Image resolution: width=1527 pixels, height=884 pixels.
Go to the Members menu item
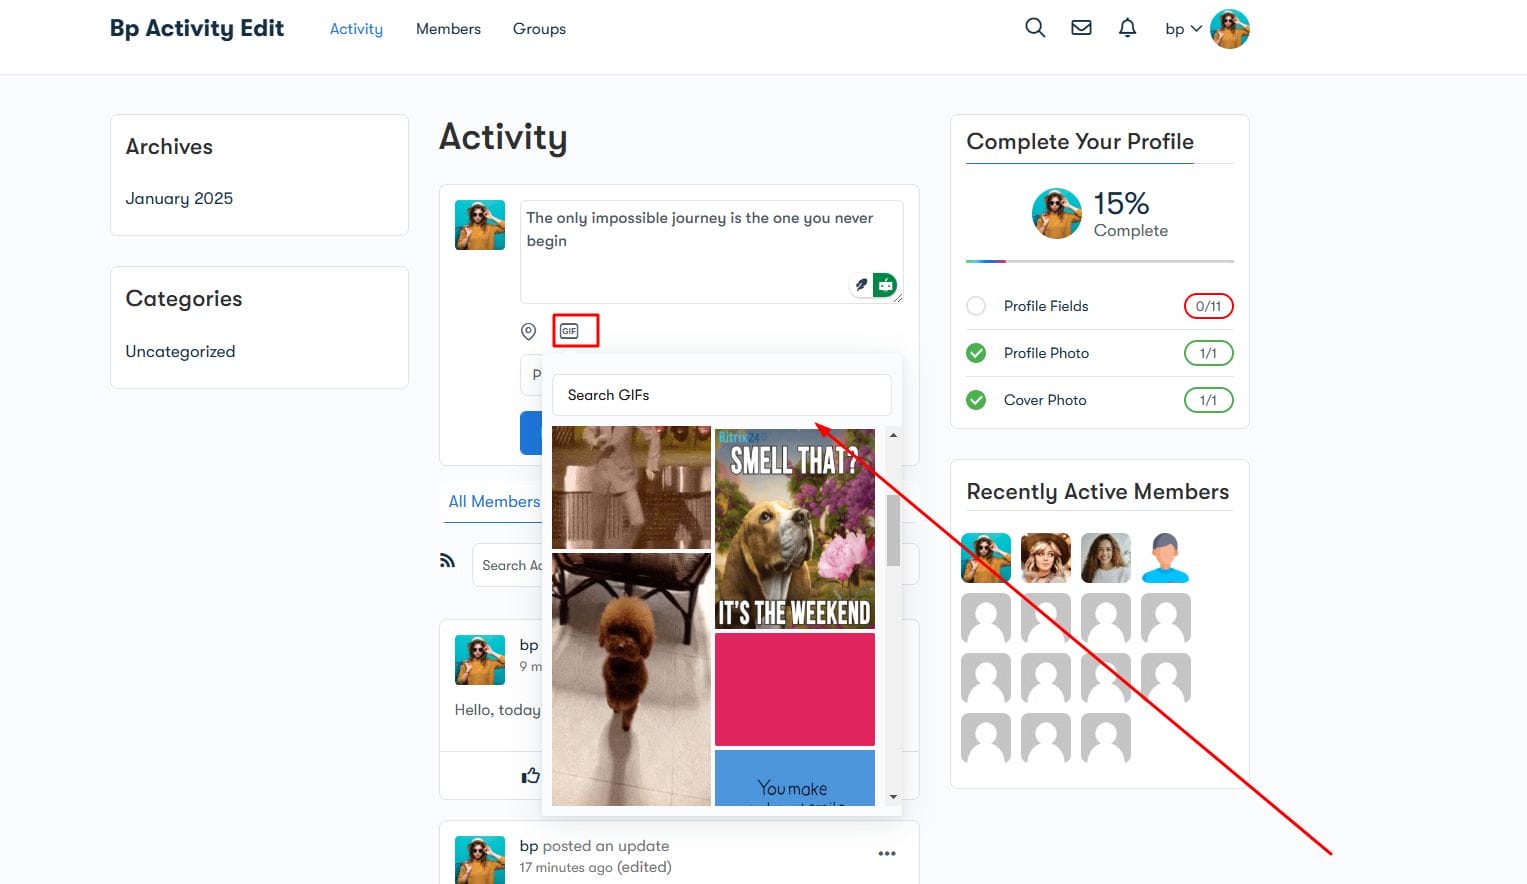click(x=448, y=29)
